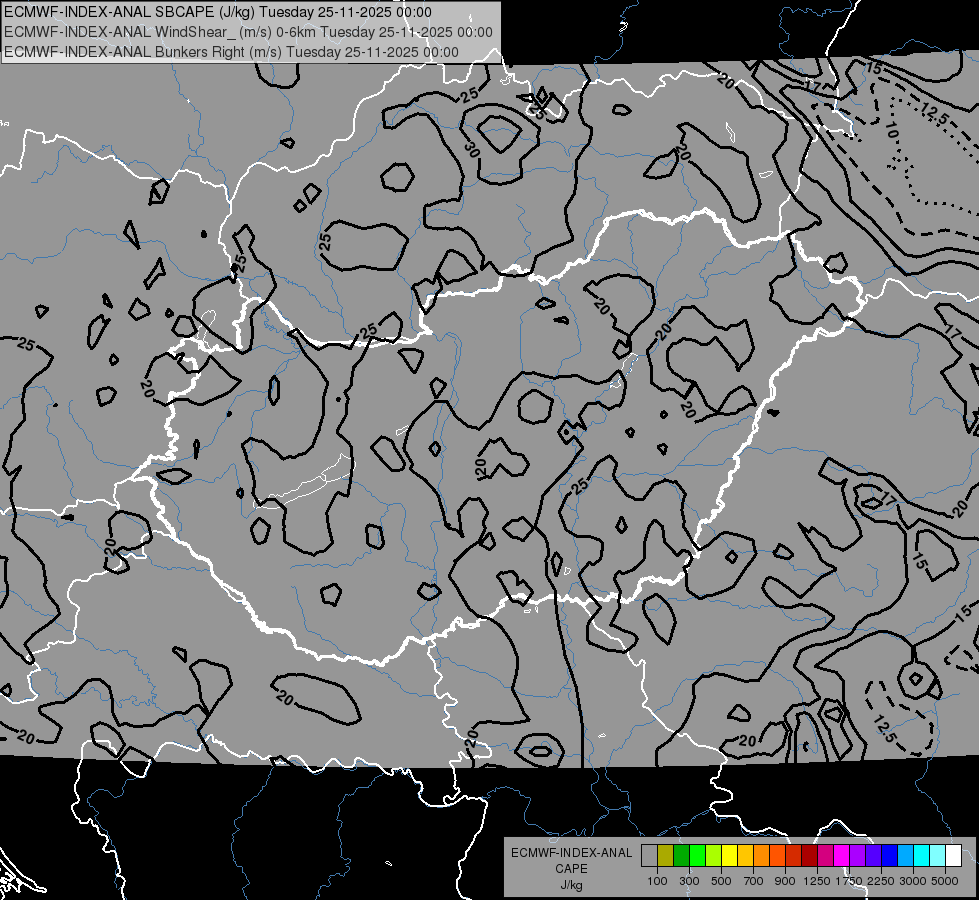Click the legend CAPE label
Screen dimensions: 979x900
tap(571, 869)
